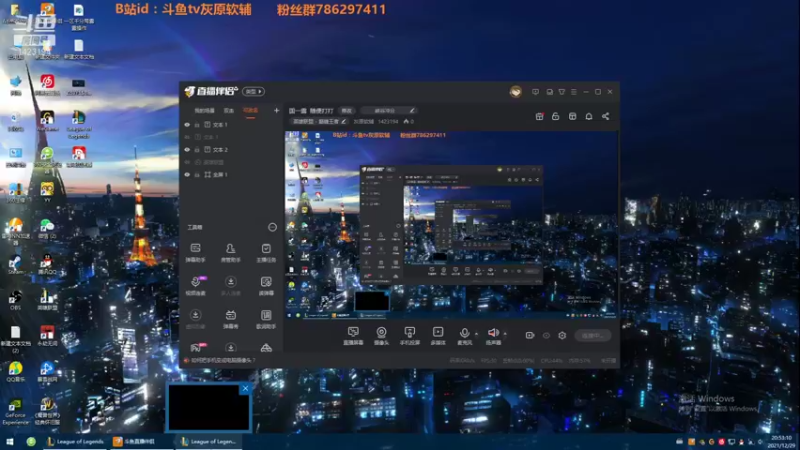Open the 房管助手 toolbox tool
Image resolution: width=800 pixels, height=450 pixels.
click(x=231, y=252)
